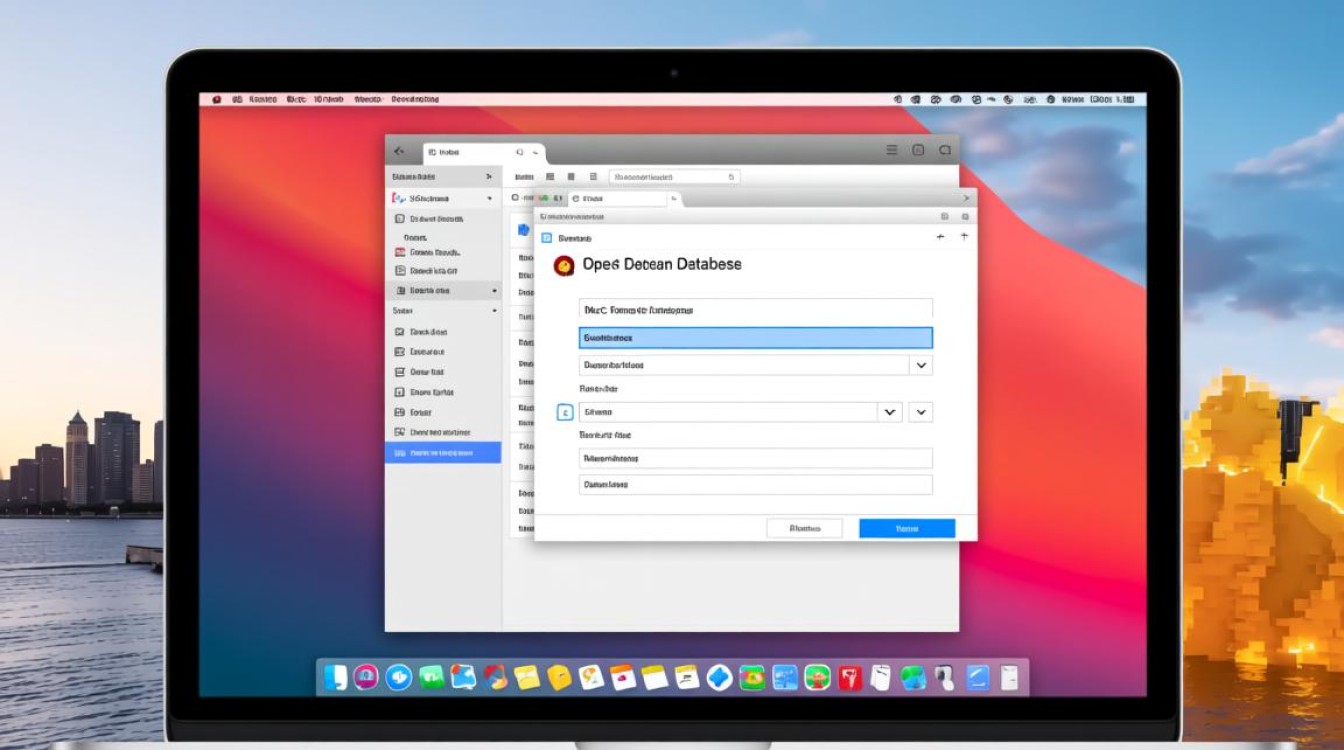Click the trash icon at the dock's right end
Viewport: 1344px width, 750px height.
(x=1008, y=677)
